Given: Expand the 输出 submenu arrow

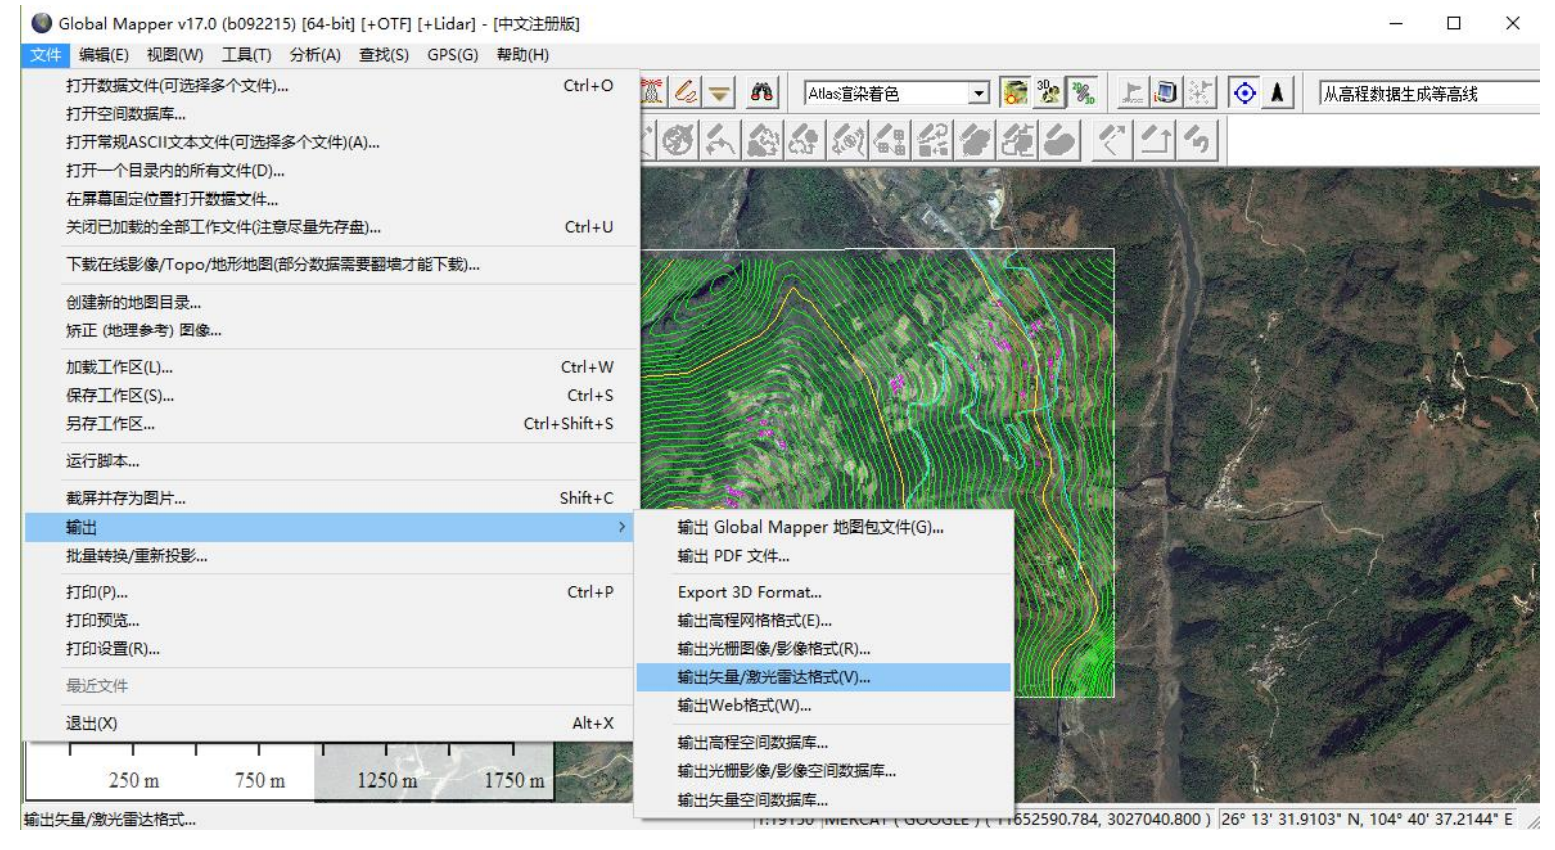Looking at the screenshot, I should [x=622, y=527].
